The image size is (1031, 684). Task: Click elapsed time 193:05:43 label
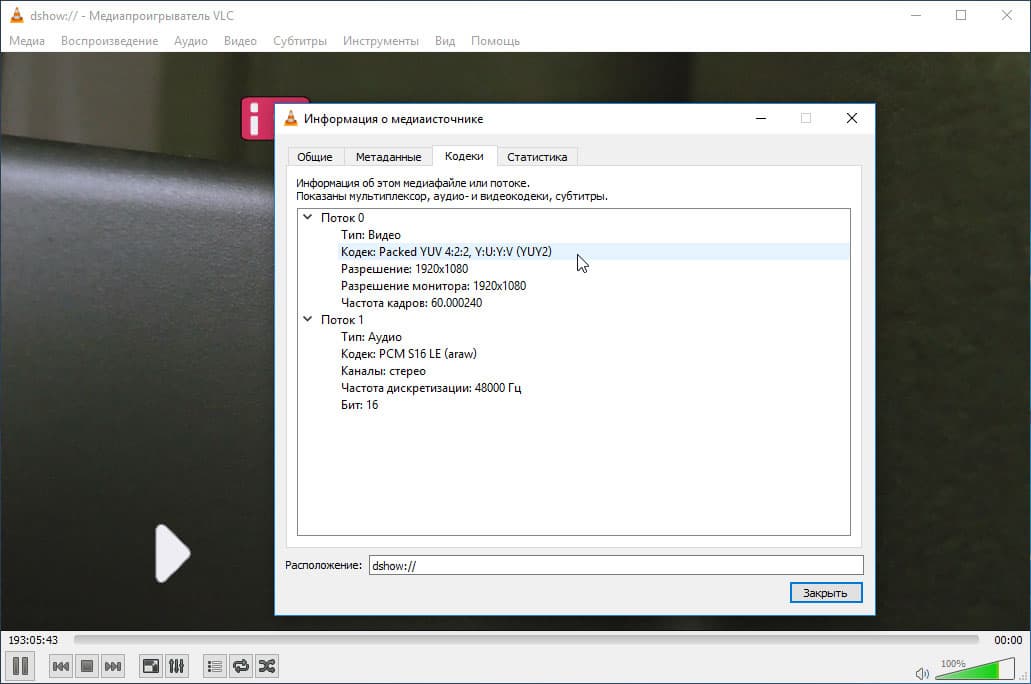point(33,640)
